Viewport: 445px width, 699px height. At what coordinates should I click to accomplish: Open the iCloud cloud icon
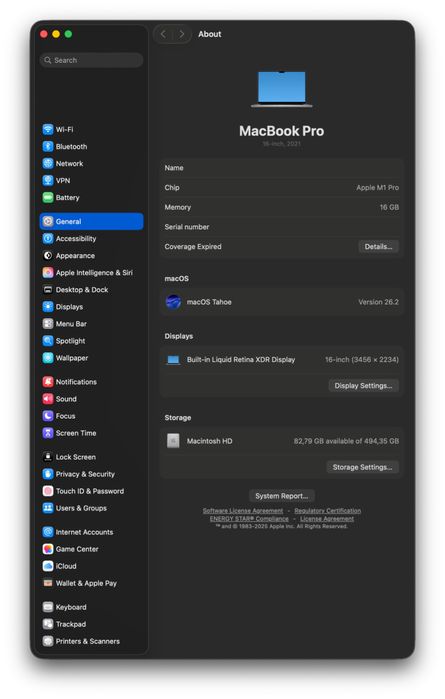point(48,566)
